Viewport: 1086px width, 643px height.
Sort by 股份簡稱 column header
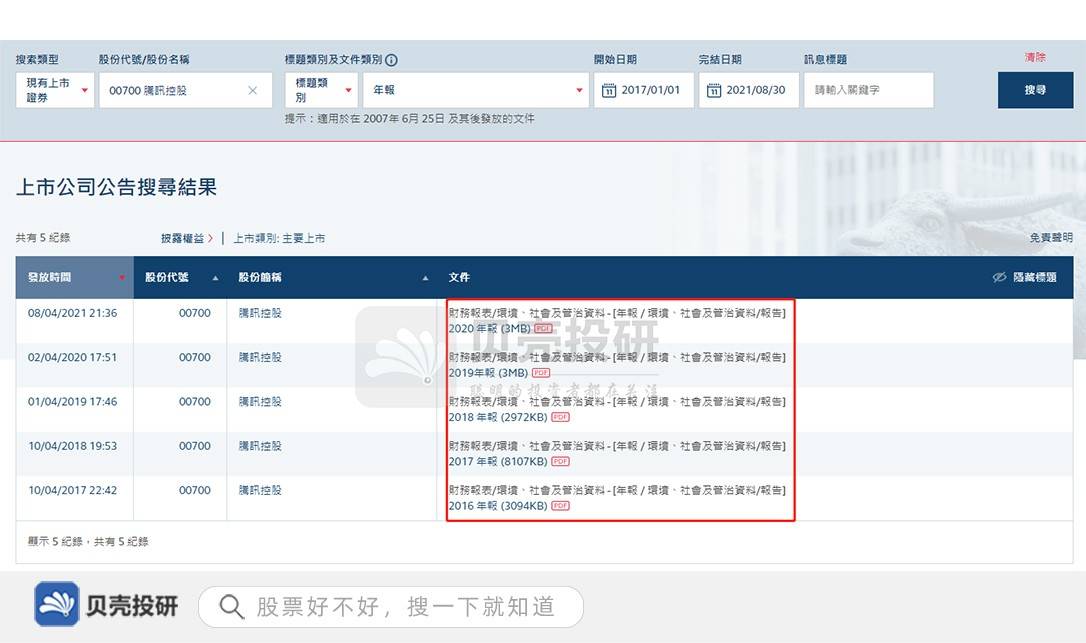(332, 277)
